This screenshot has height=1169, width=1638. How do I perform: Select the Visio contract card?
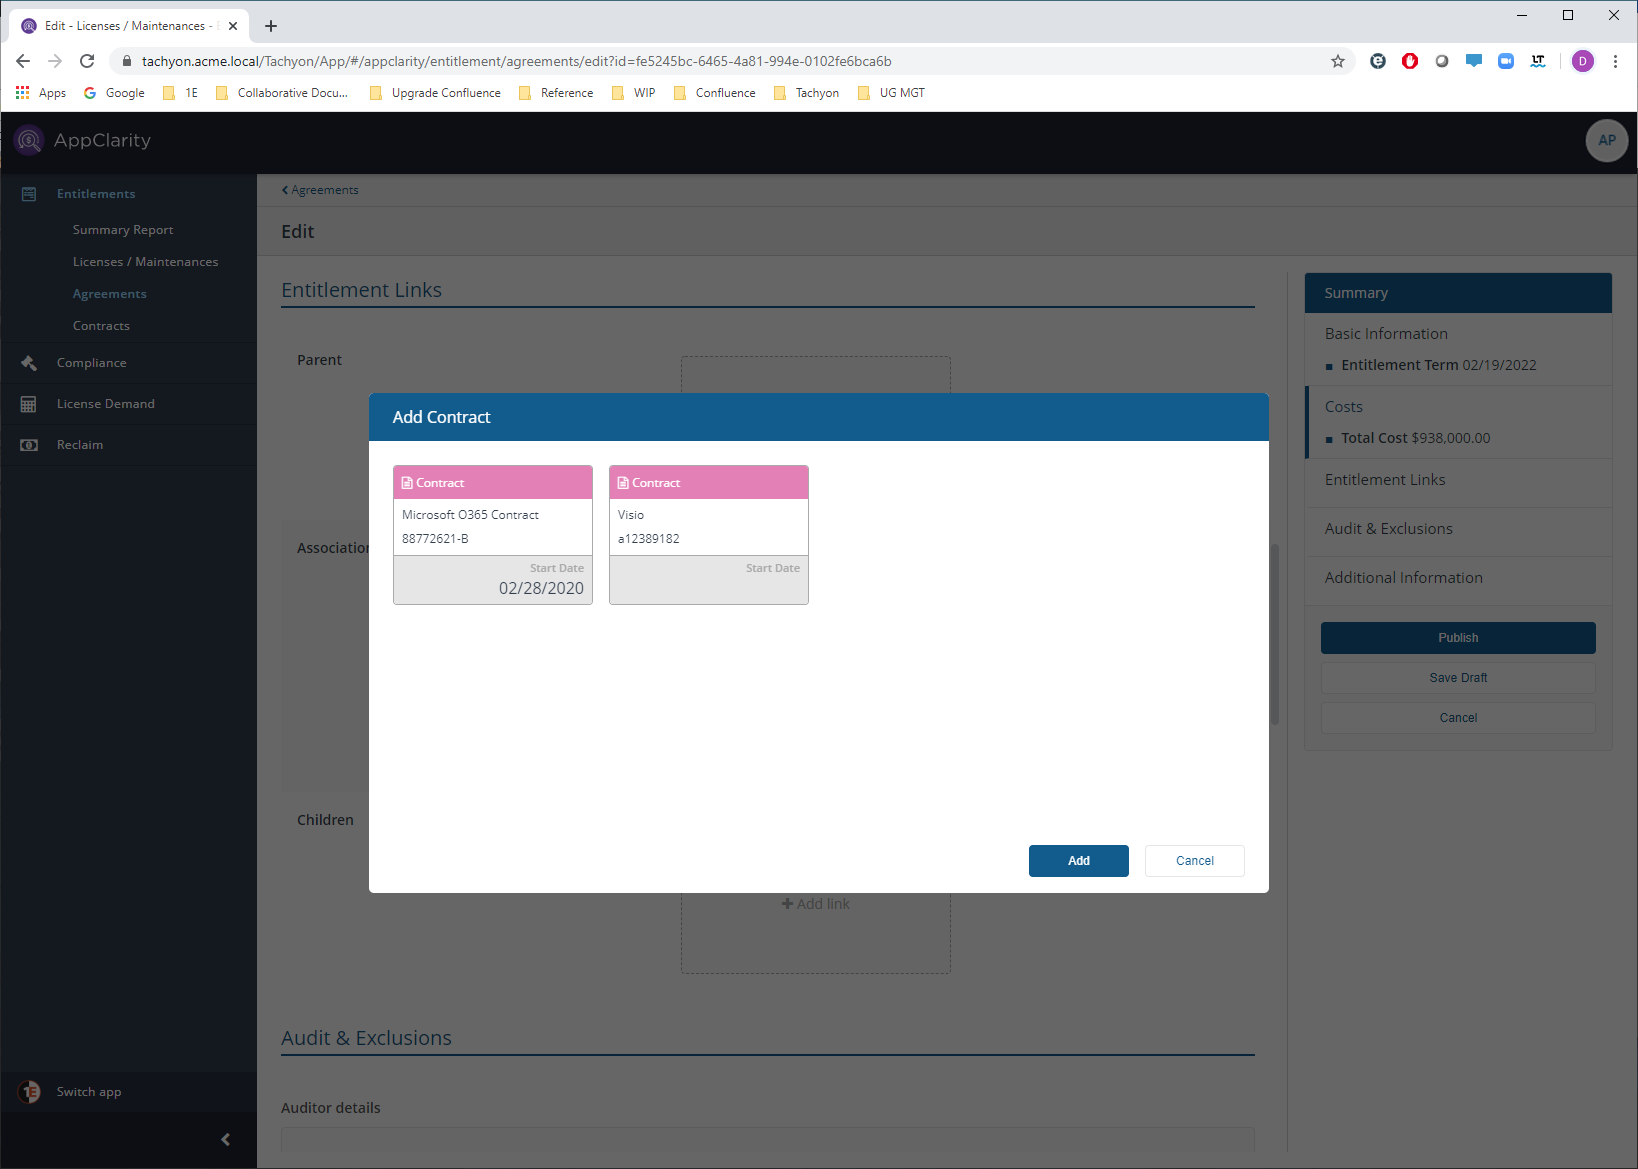(x=709, y=535)
